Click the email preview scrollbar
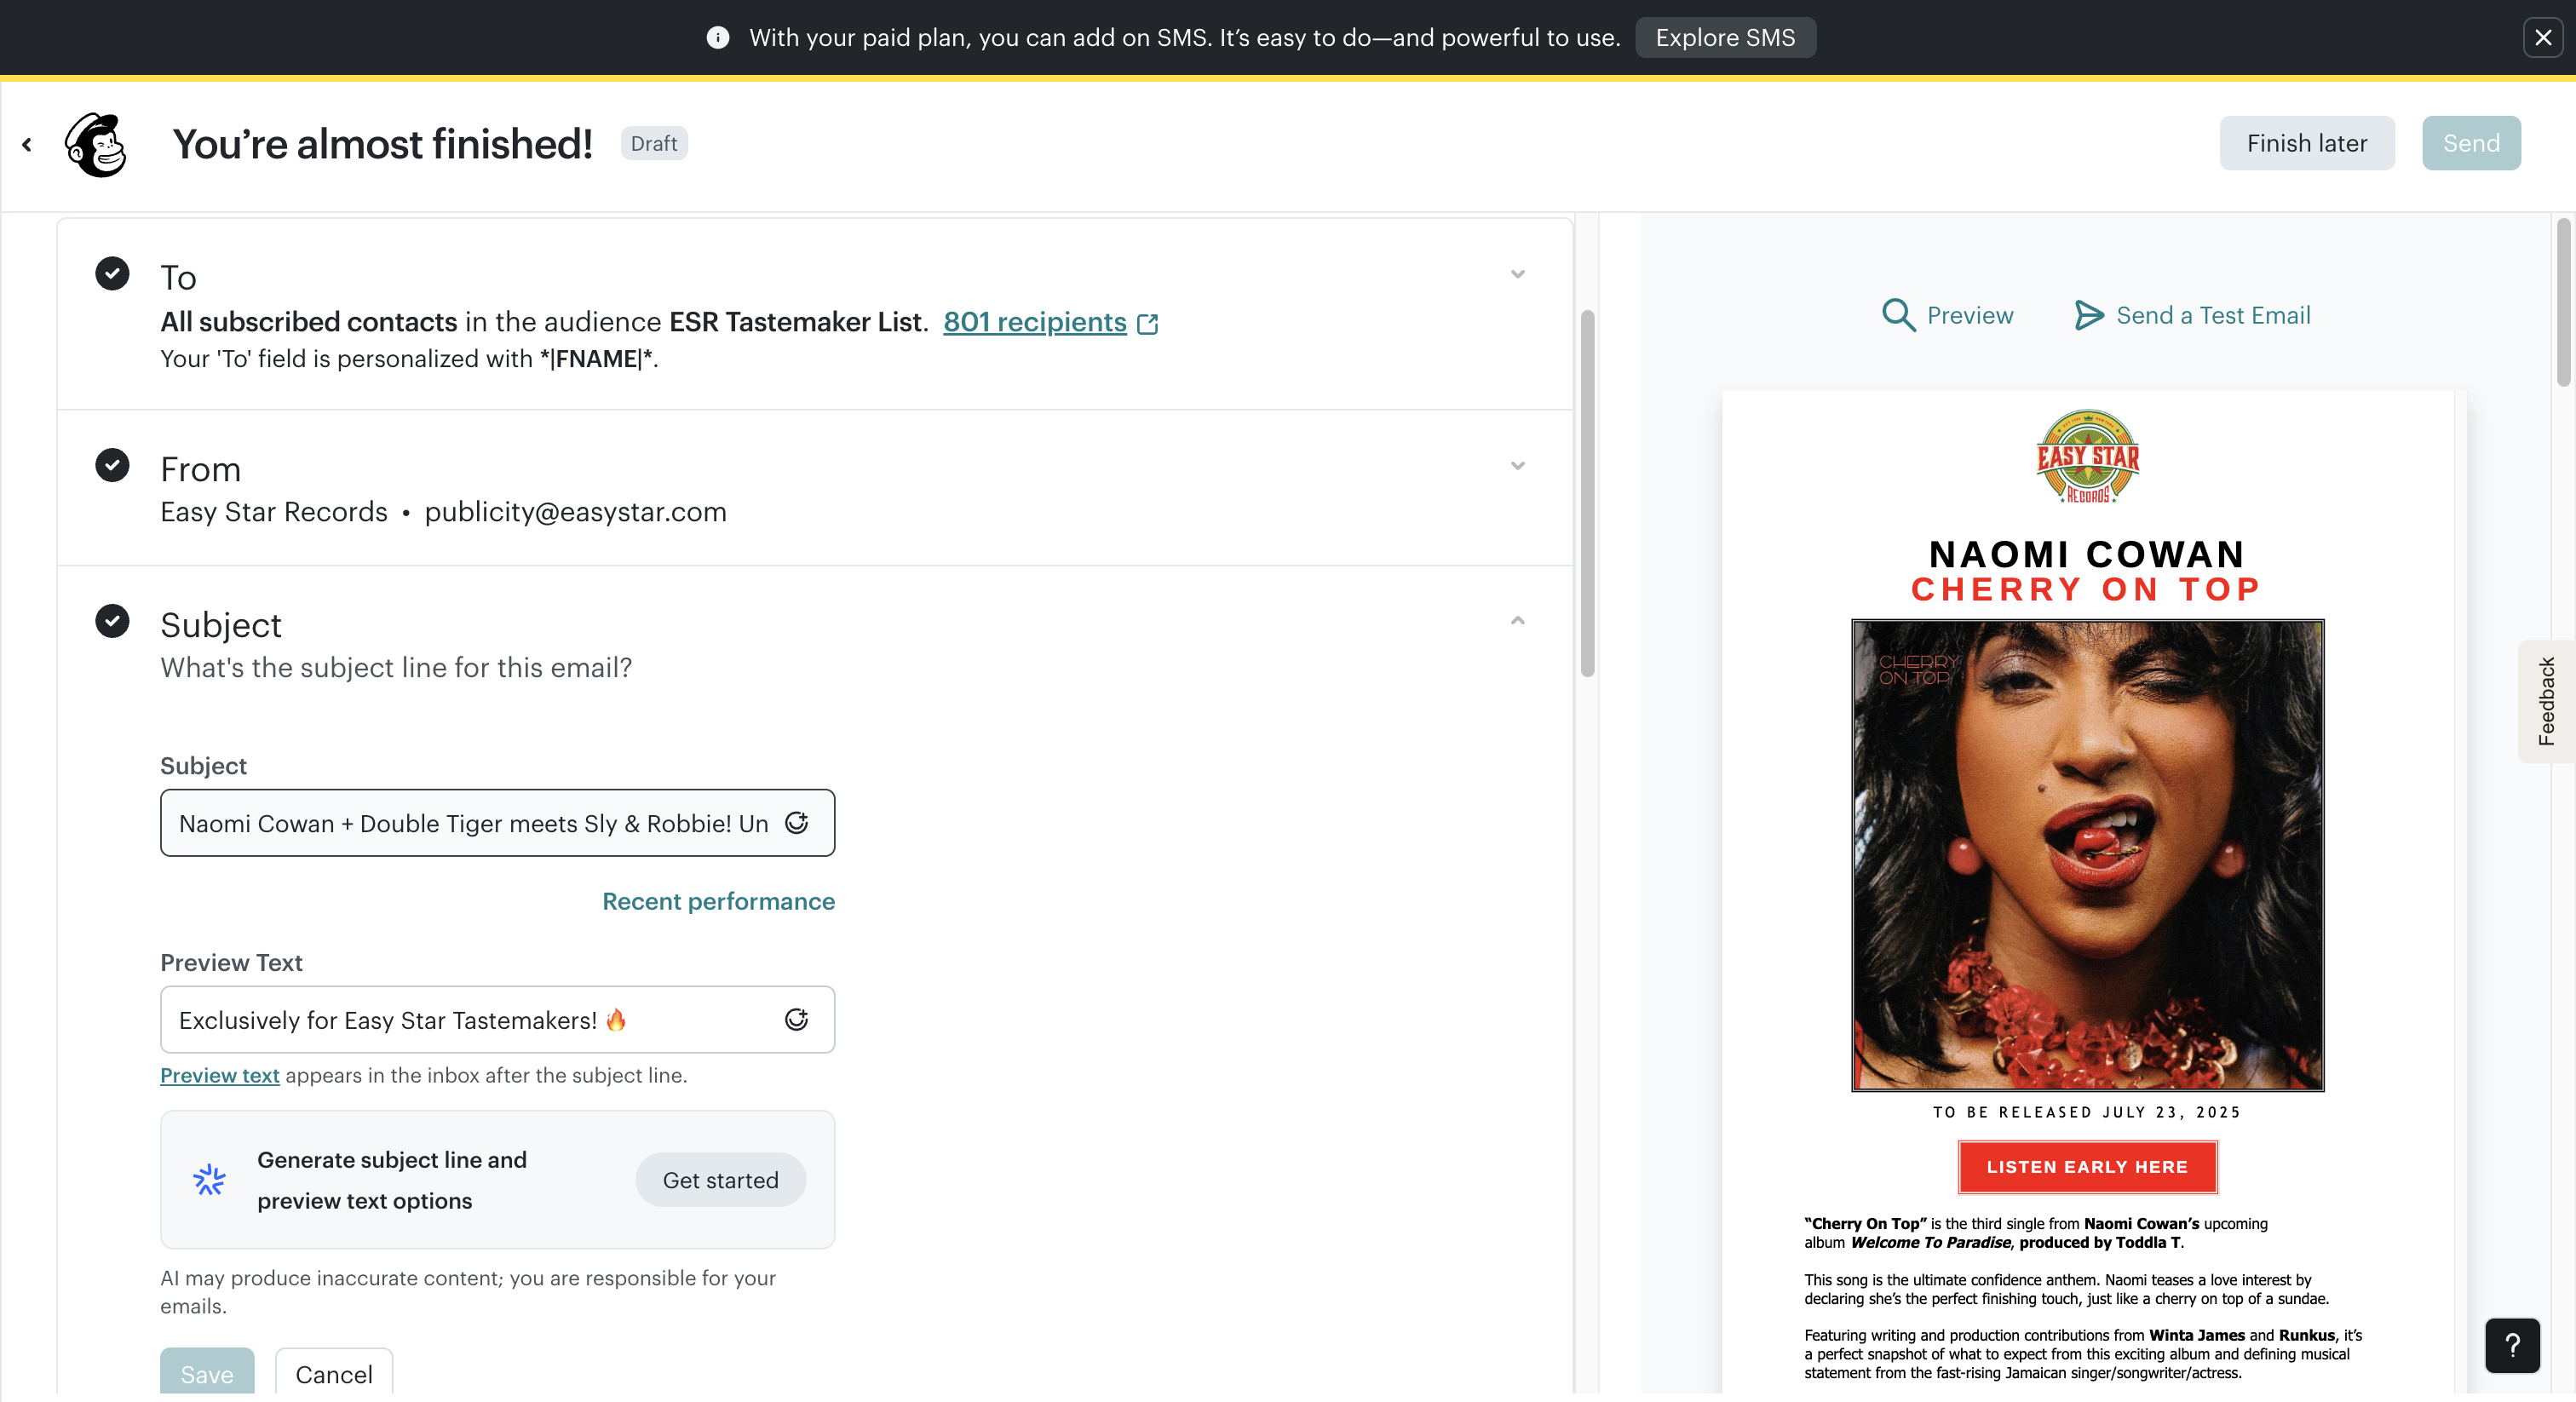Screen dimensions: 2576x1402 2563,303
